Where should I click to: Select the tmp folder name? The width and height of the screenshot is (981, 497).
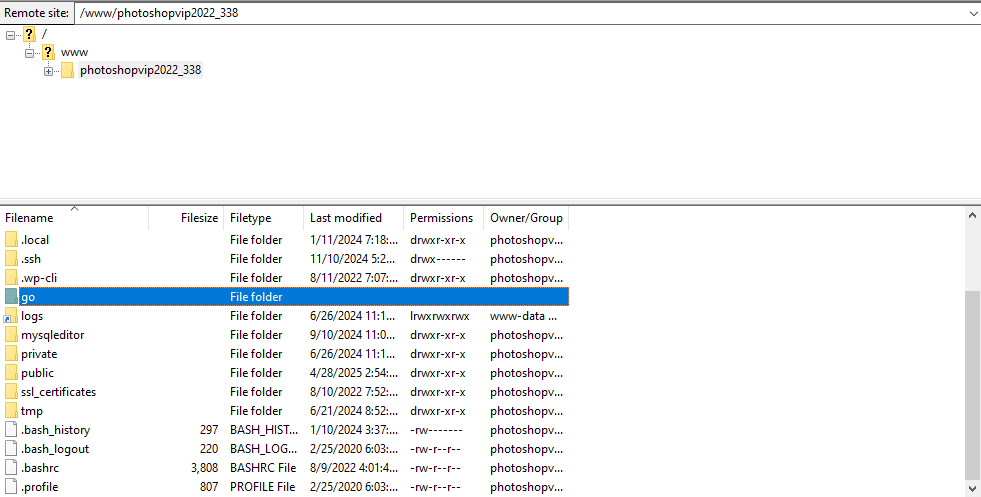point(32,411)
